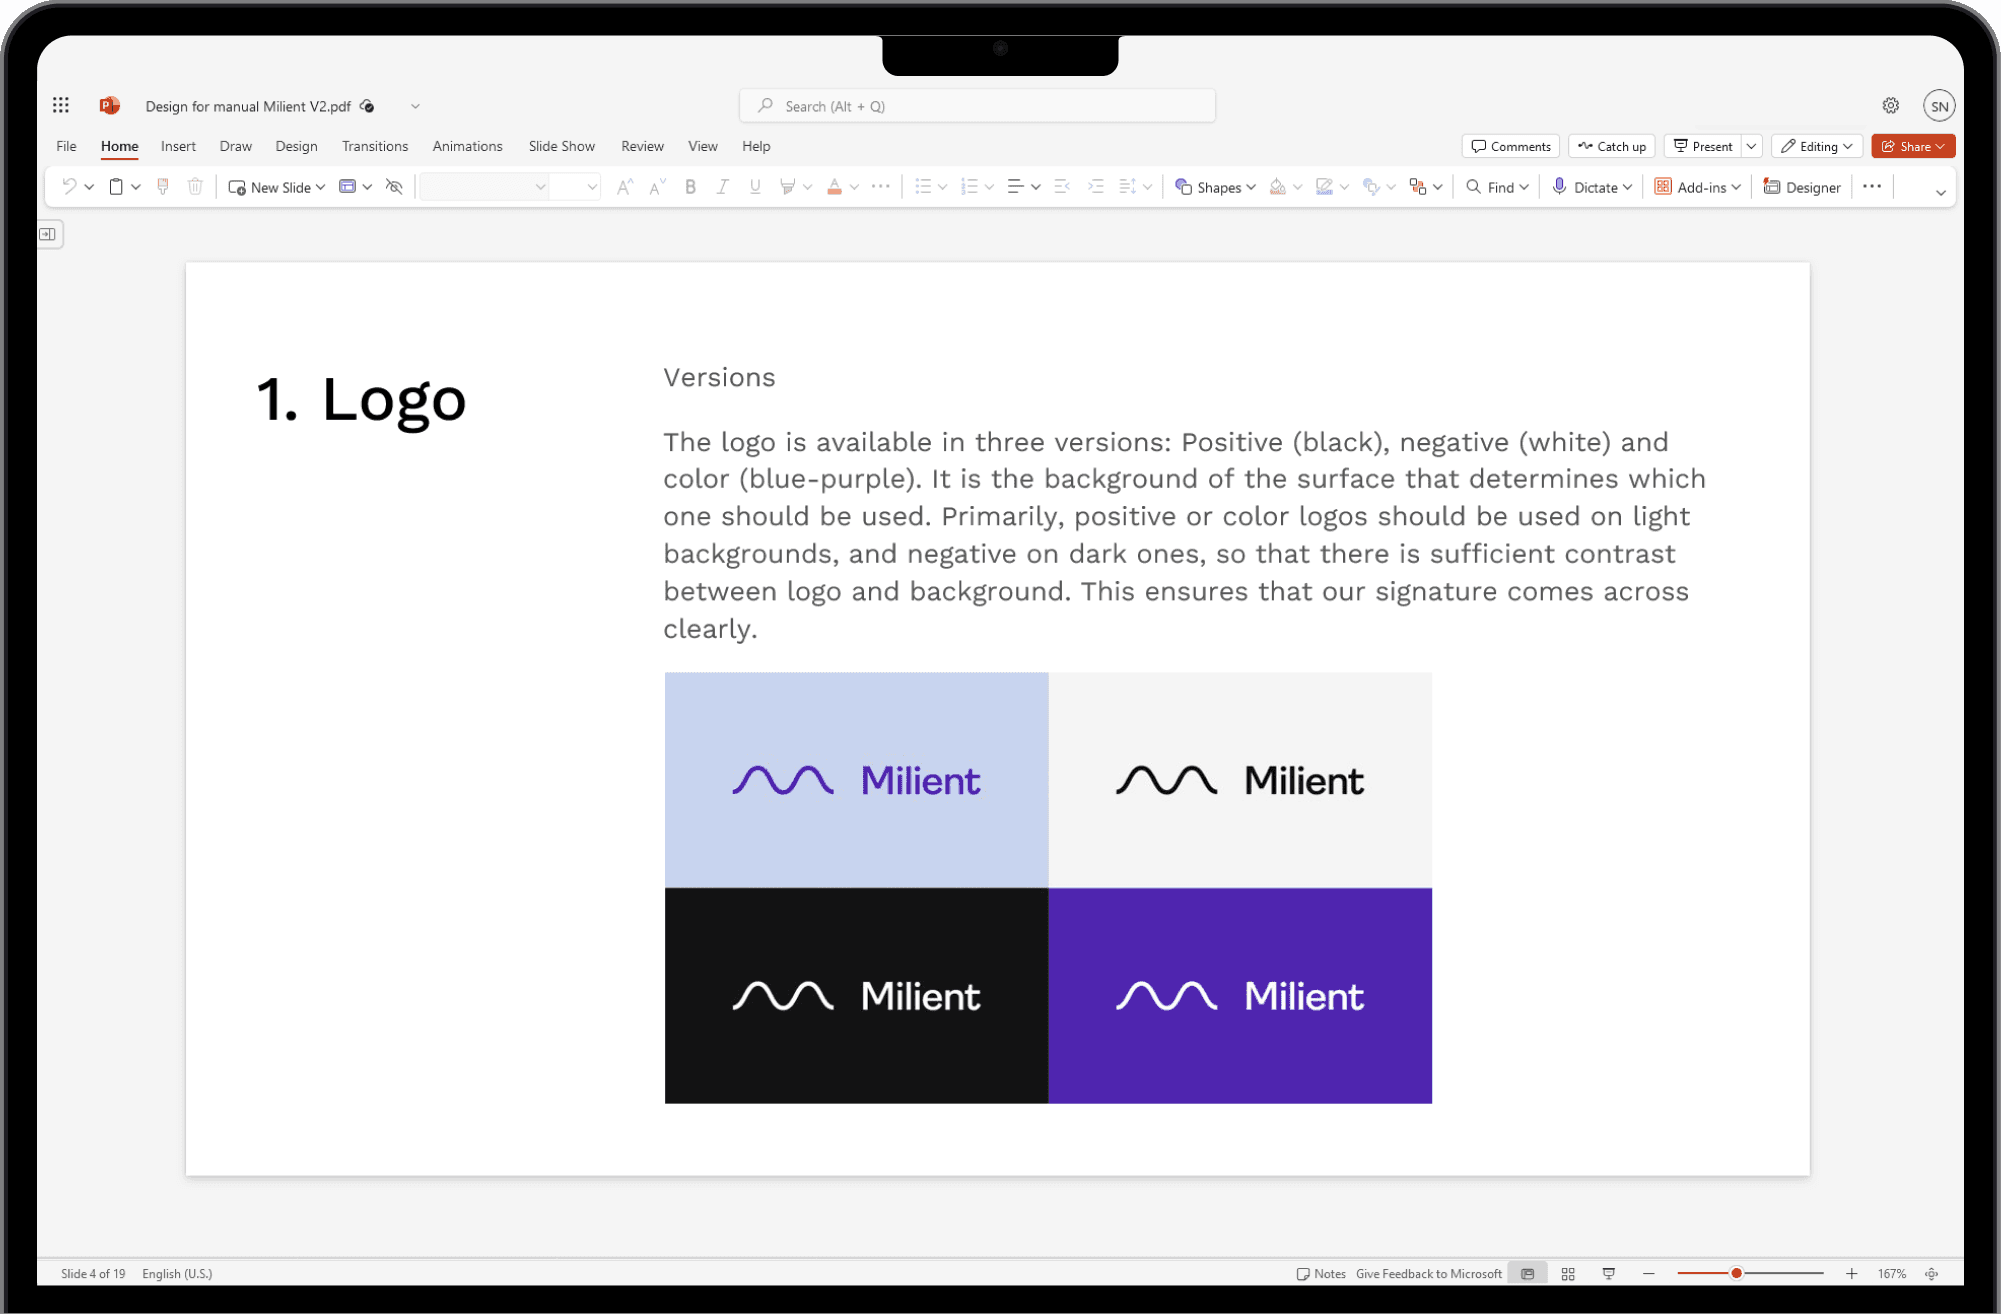
Task: Expand the slide thumbnail pane
Action: click(48, 234)
